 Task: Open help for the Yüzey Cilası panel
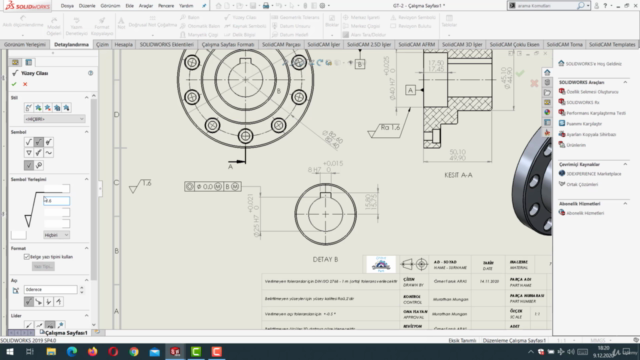pyautogui.click(x=90, y=73)
